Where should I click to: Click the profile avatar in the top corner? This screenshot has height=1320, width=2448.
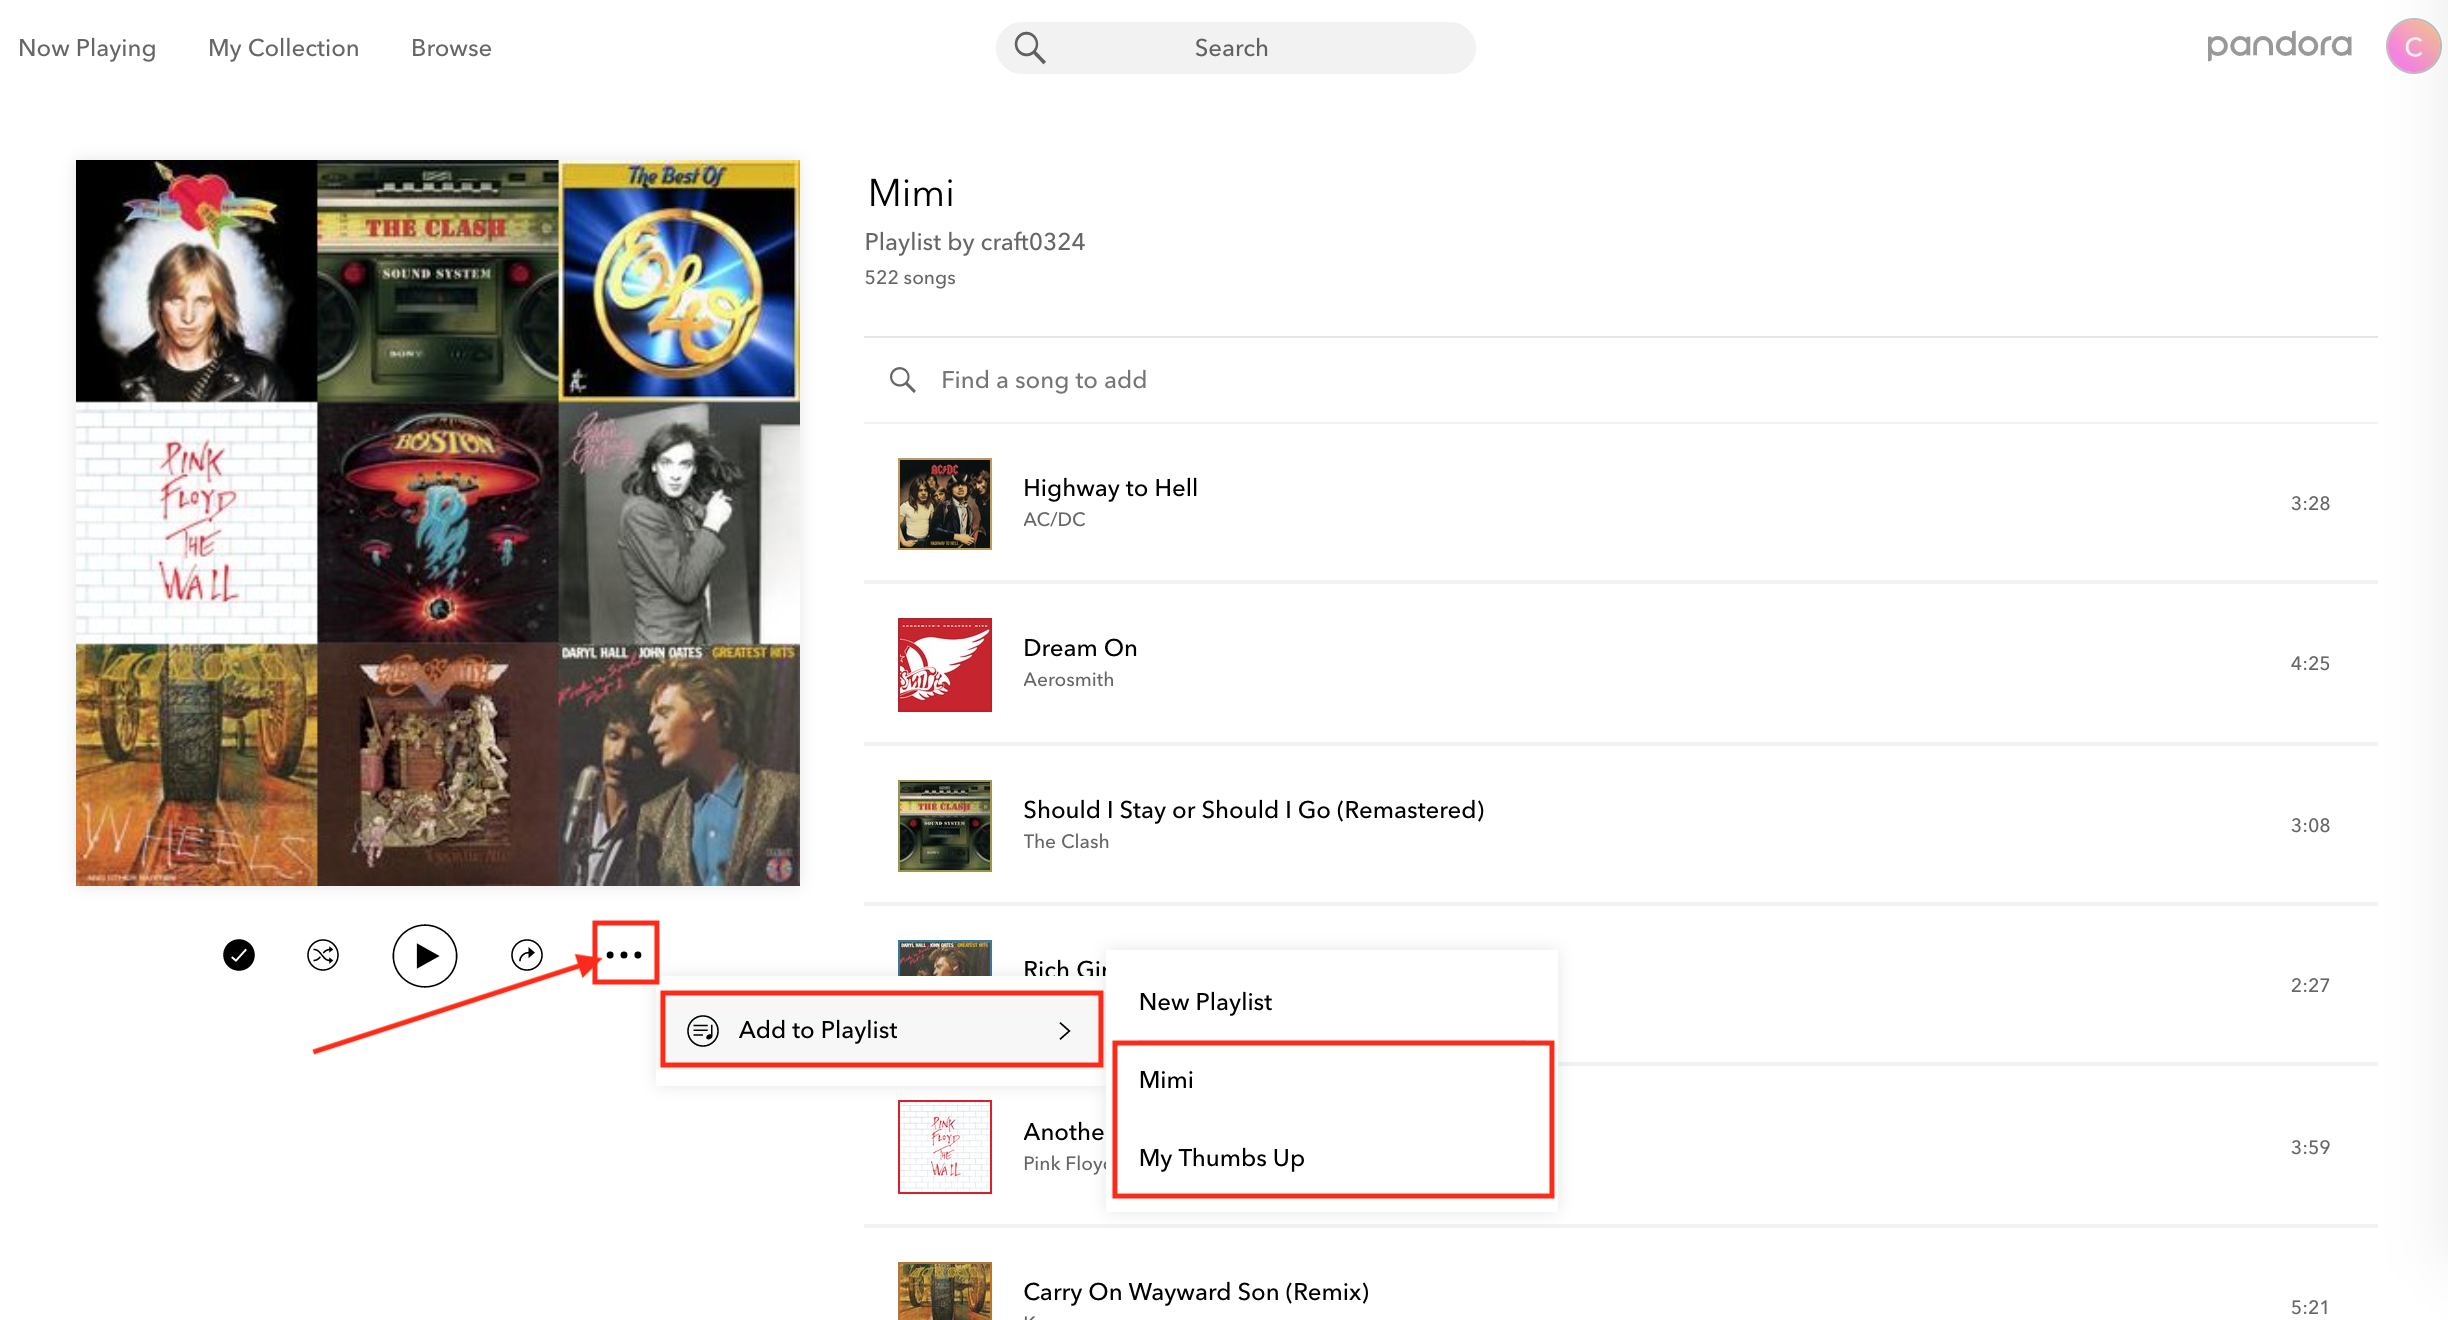tap(2413, 46)
